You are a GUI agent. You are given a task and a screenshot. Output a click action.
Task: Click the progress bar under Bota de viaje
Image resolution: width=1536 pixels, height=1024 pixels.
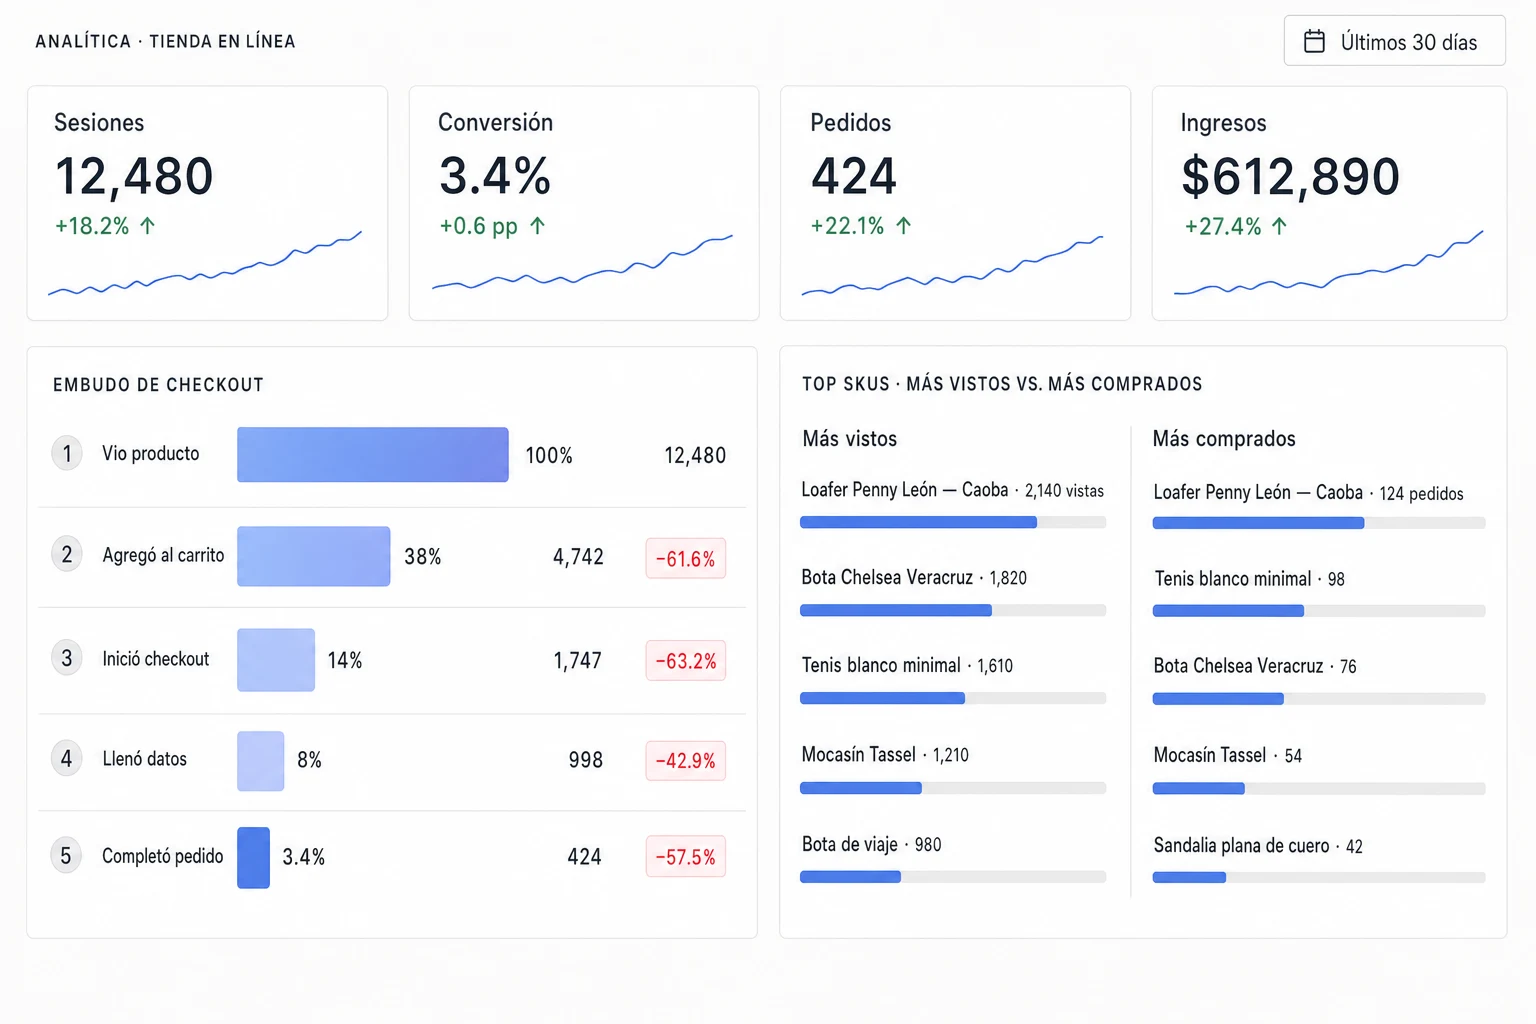953,877
